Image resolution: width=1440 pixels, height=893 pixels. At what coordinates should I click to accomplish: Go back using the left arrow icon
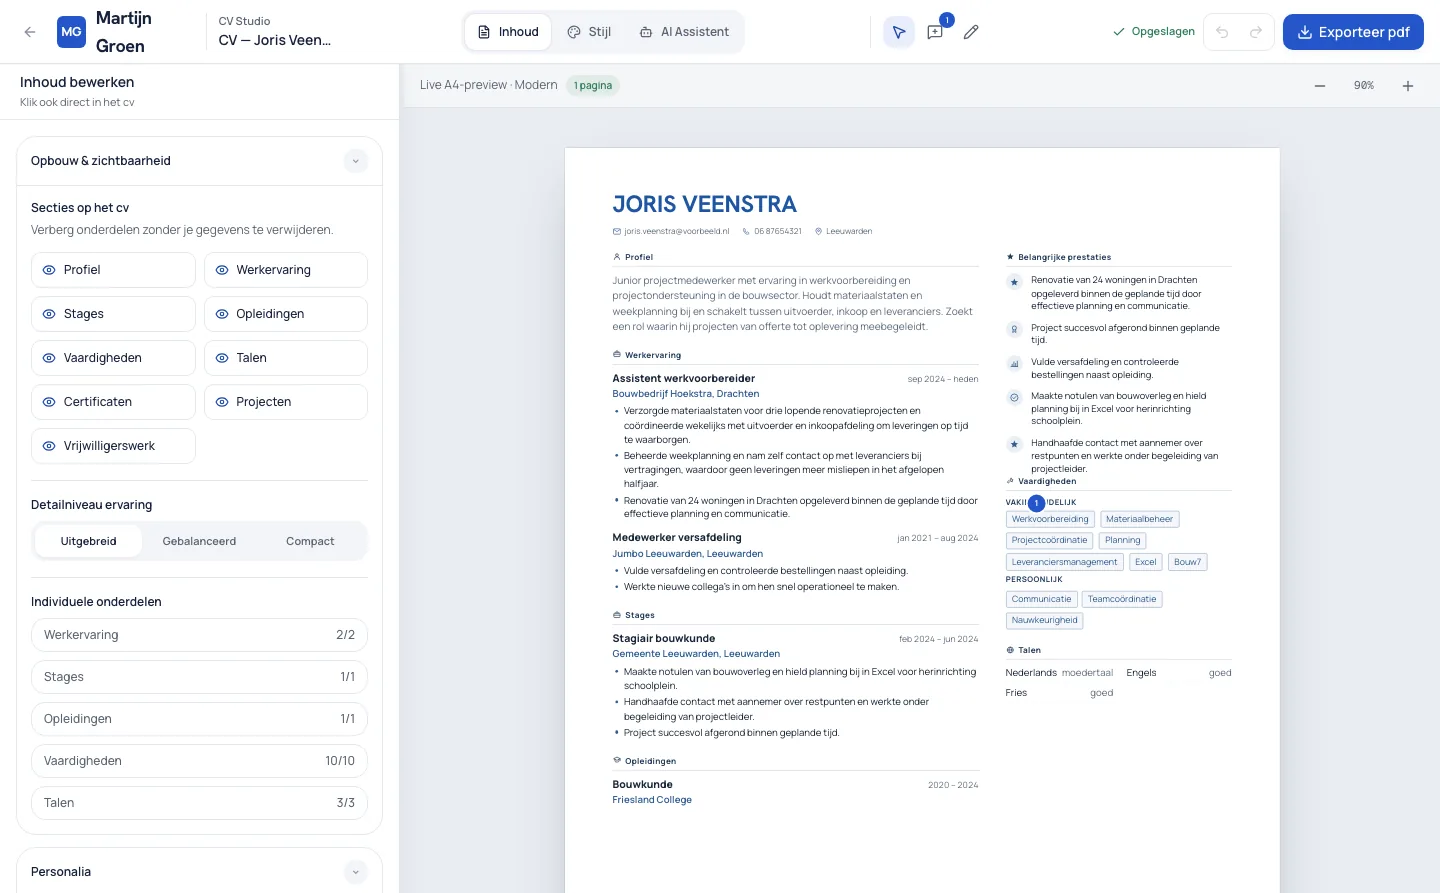(x=30, y=32)
